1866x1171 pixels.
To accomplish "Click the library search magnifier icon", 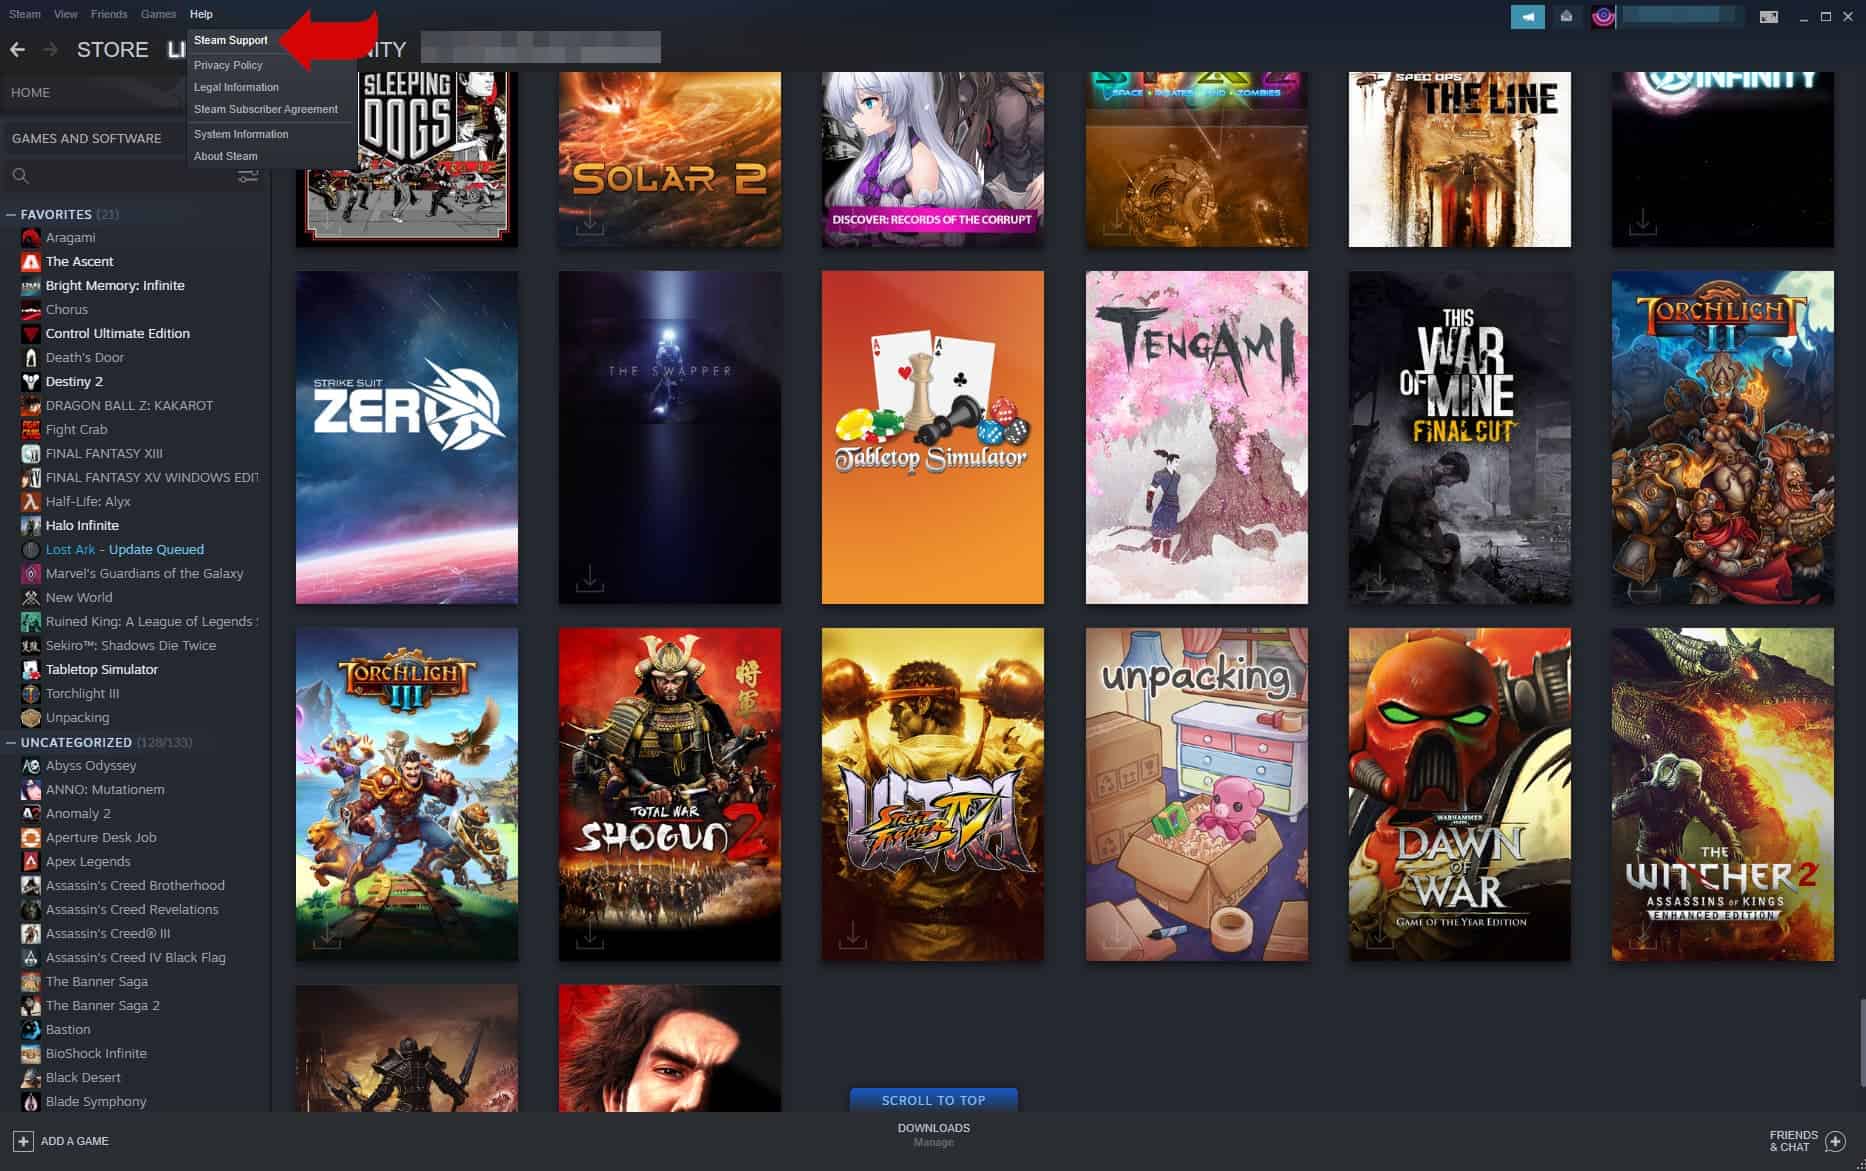I will click(x=20, y=176).
